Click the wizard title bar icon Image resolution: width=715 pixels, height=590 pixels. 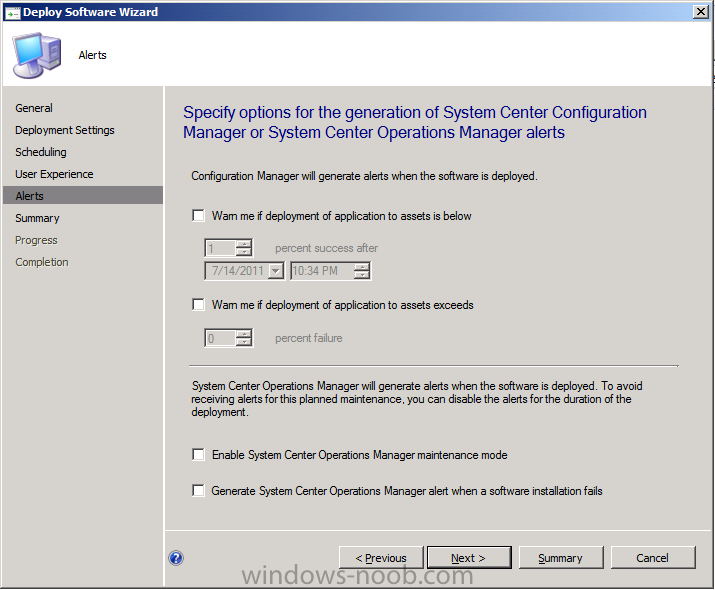point(12,12)
